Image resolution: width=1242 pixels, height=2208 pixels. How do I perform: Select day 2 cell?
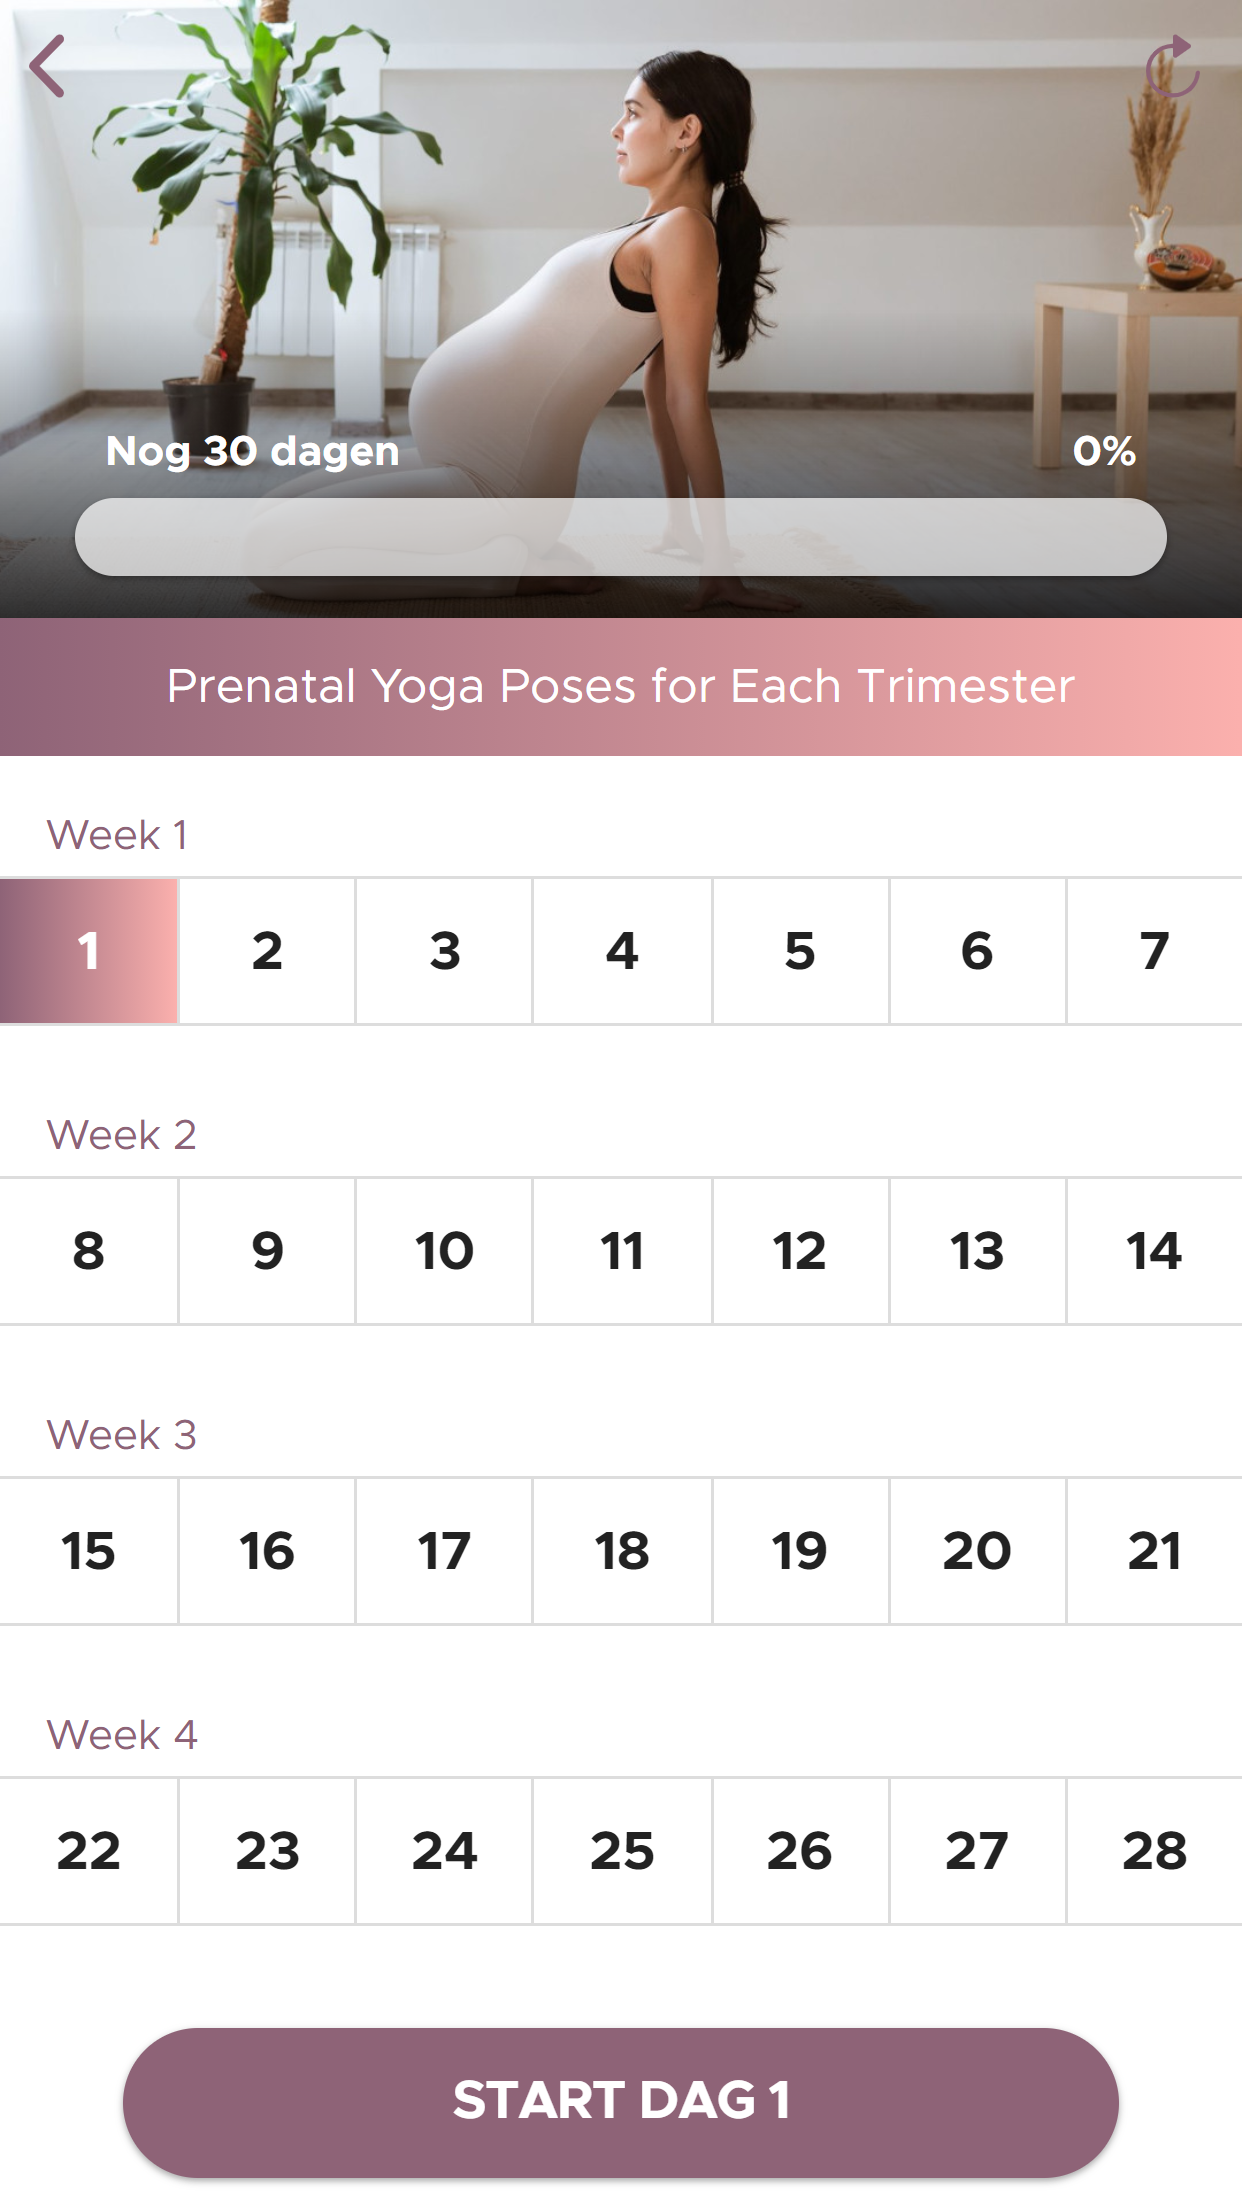click(267, 951)
